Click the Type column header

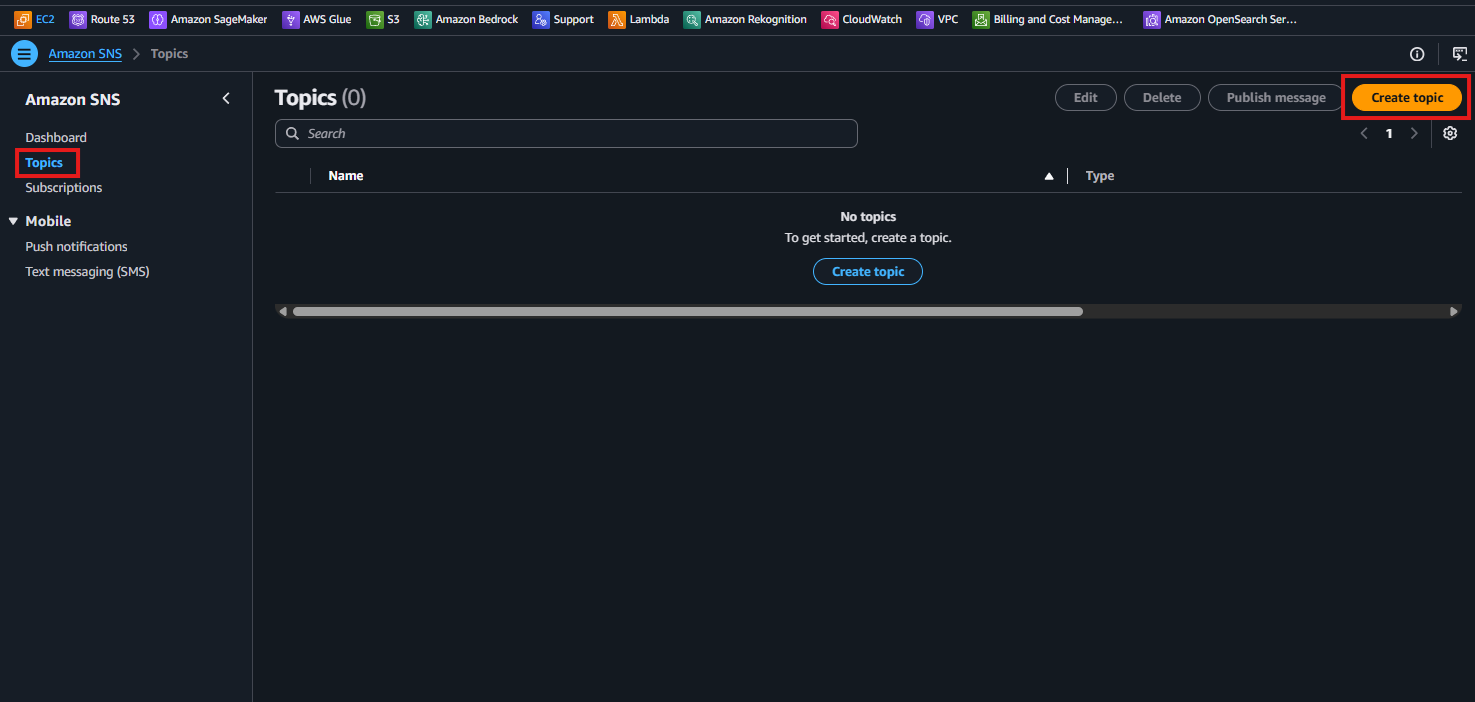coord(1100,176)
